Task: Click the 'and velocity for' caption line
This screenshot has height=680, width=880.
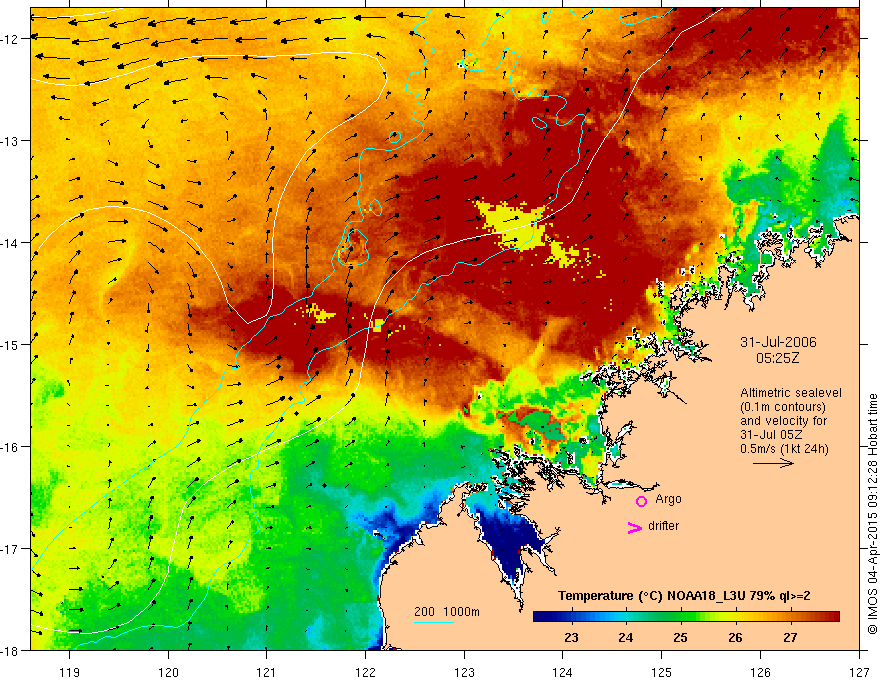Action: pos(783,421)
